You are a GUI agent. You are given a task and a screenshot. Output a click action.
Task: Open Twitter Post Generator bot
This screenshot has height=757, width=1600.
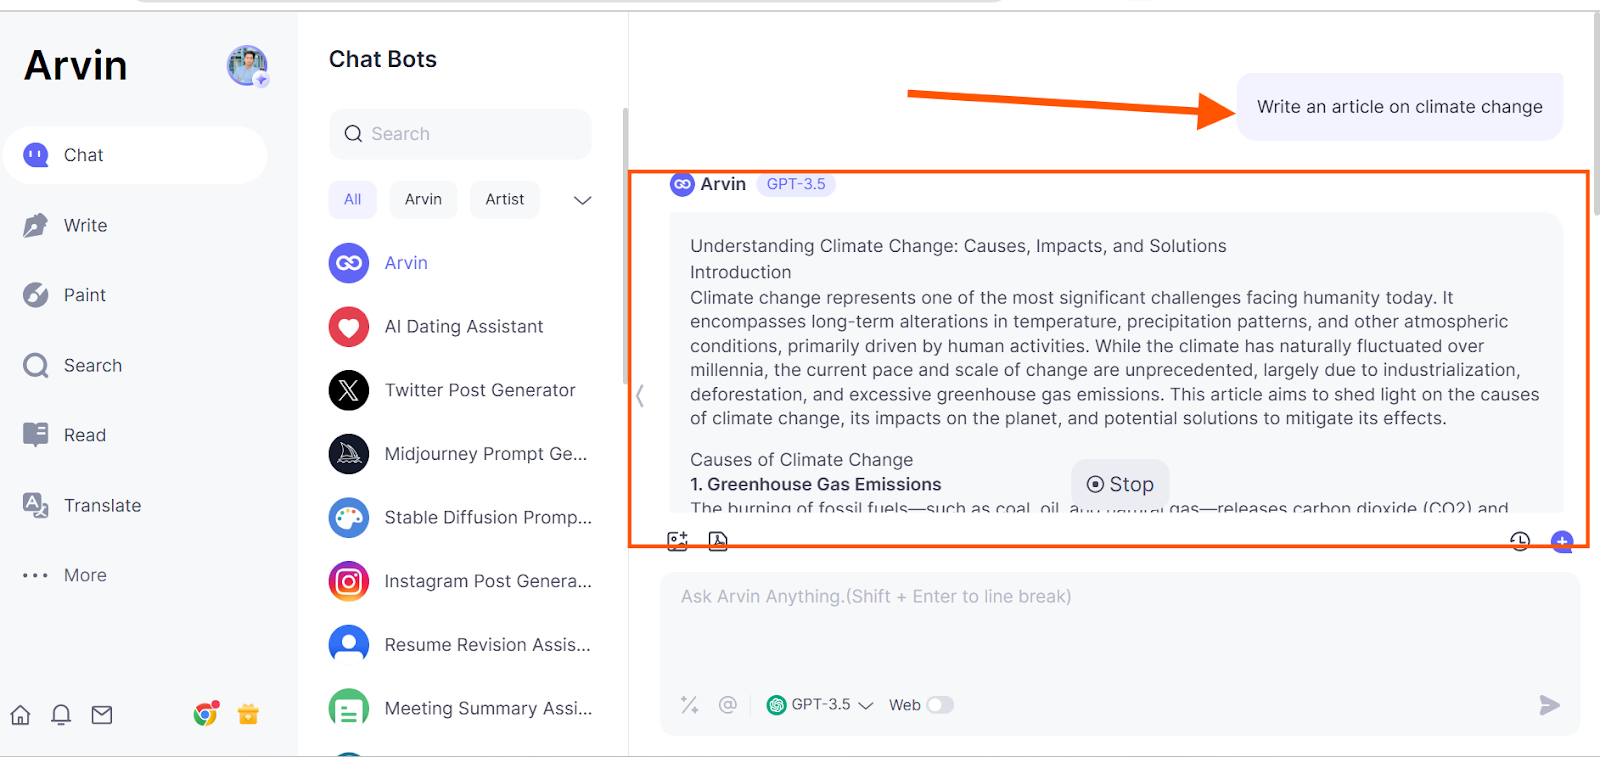[460, 390]
